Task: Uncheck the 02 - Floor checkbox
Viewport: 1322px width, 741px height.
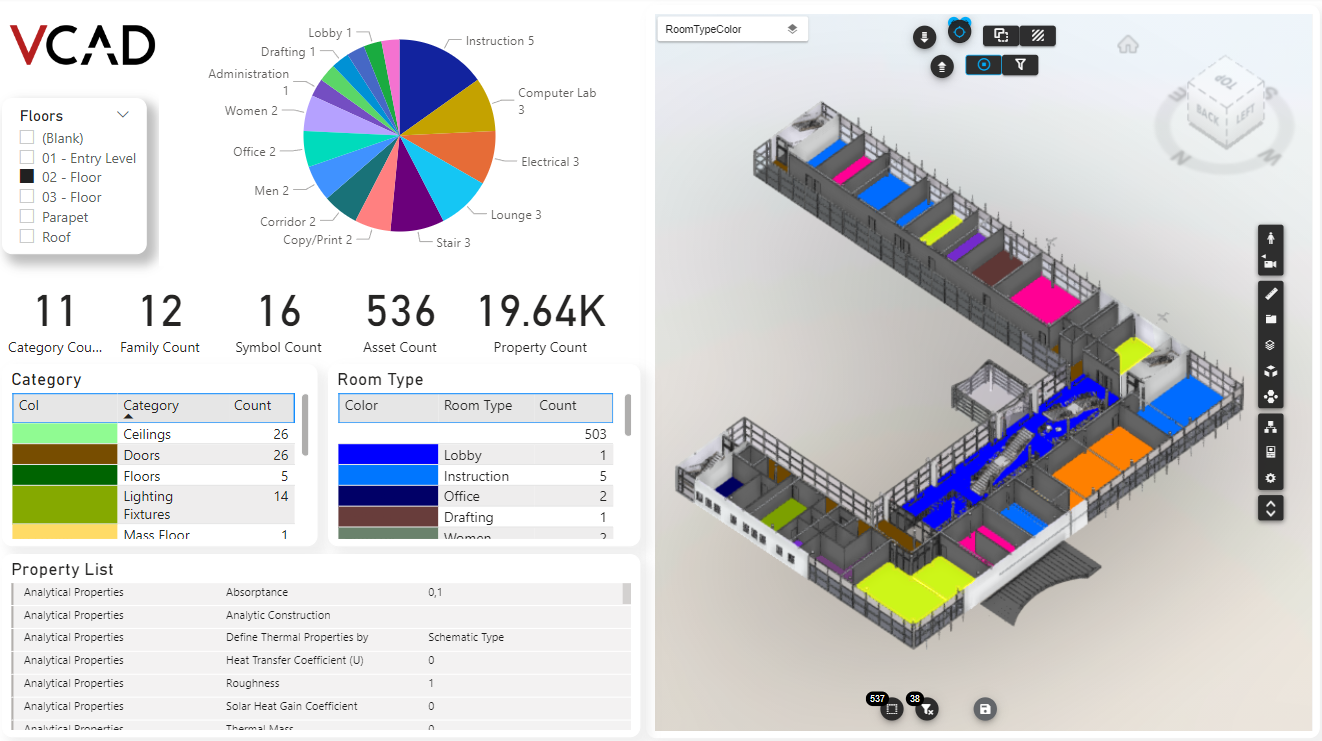Action: [x=27, y=176]
